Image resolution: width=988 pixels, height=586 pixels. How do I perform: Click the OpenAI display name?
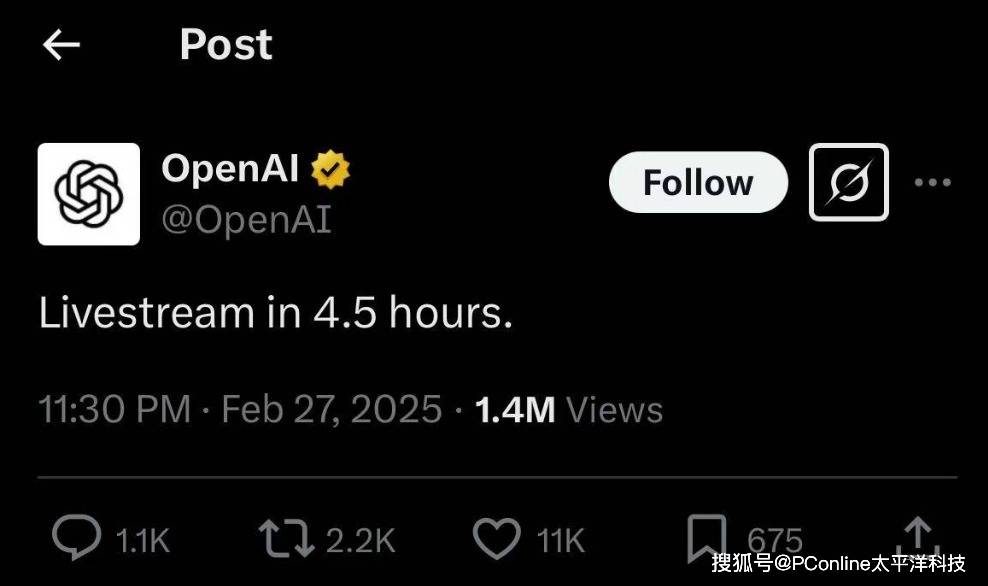coord(230,169)
